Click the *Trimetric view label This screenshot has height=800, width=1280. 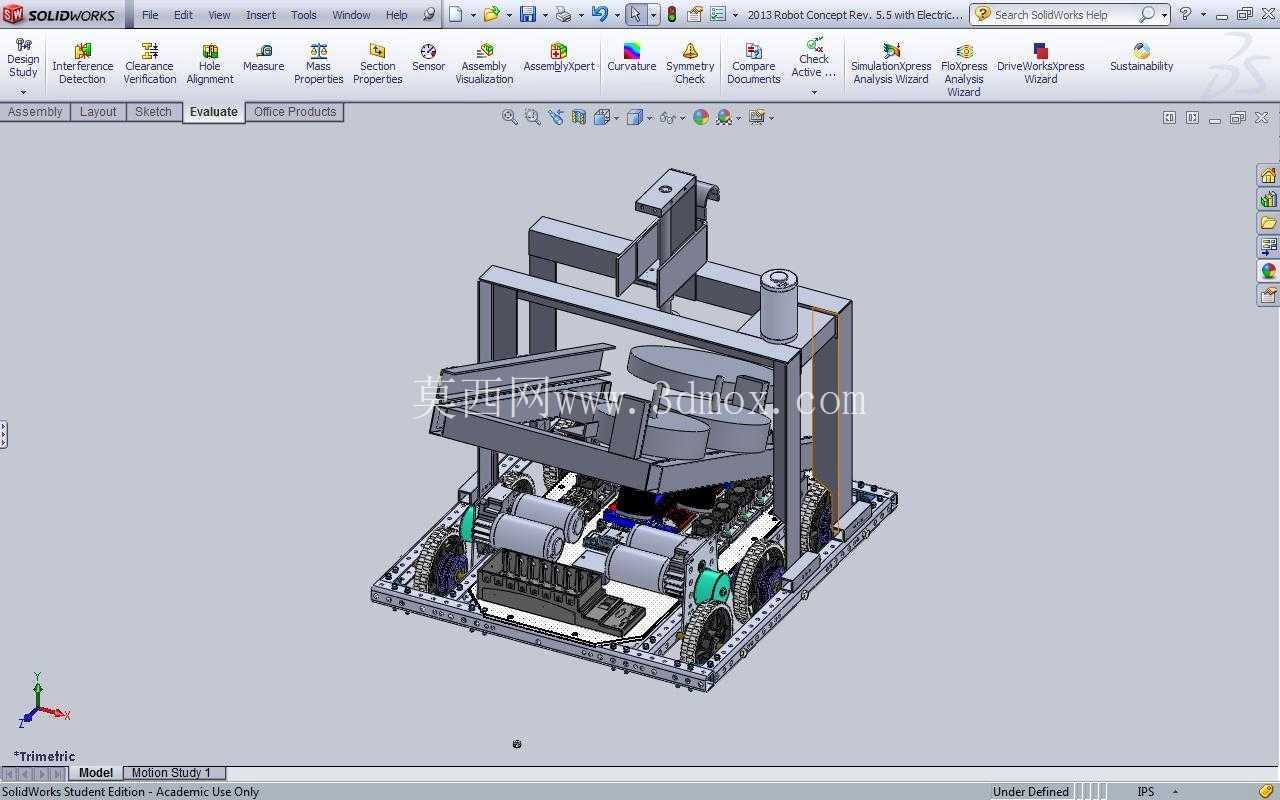pyautogui.click(x=44, y=756)
